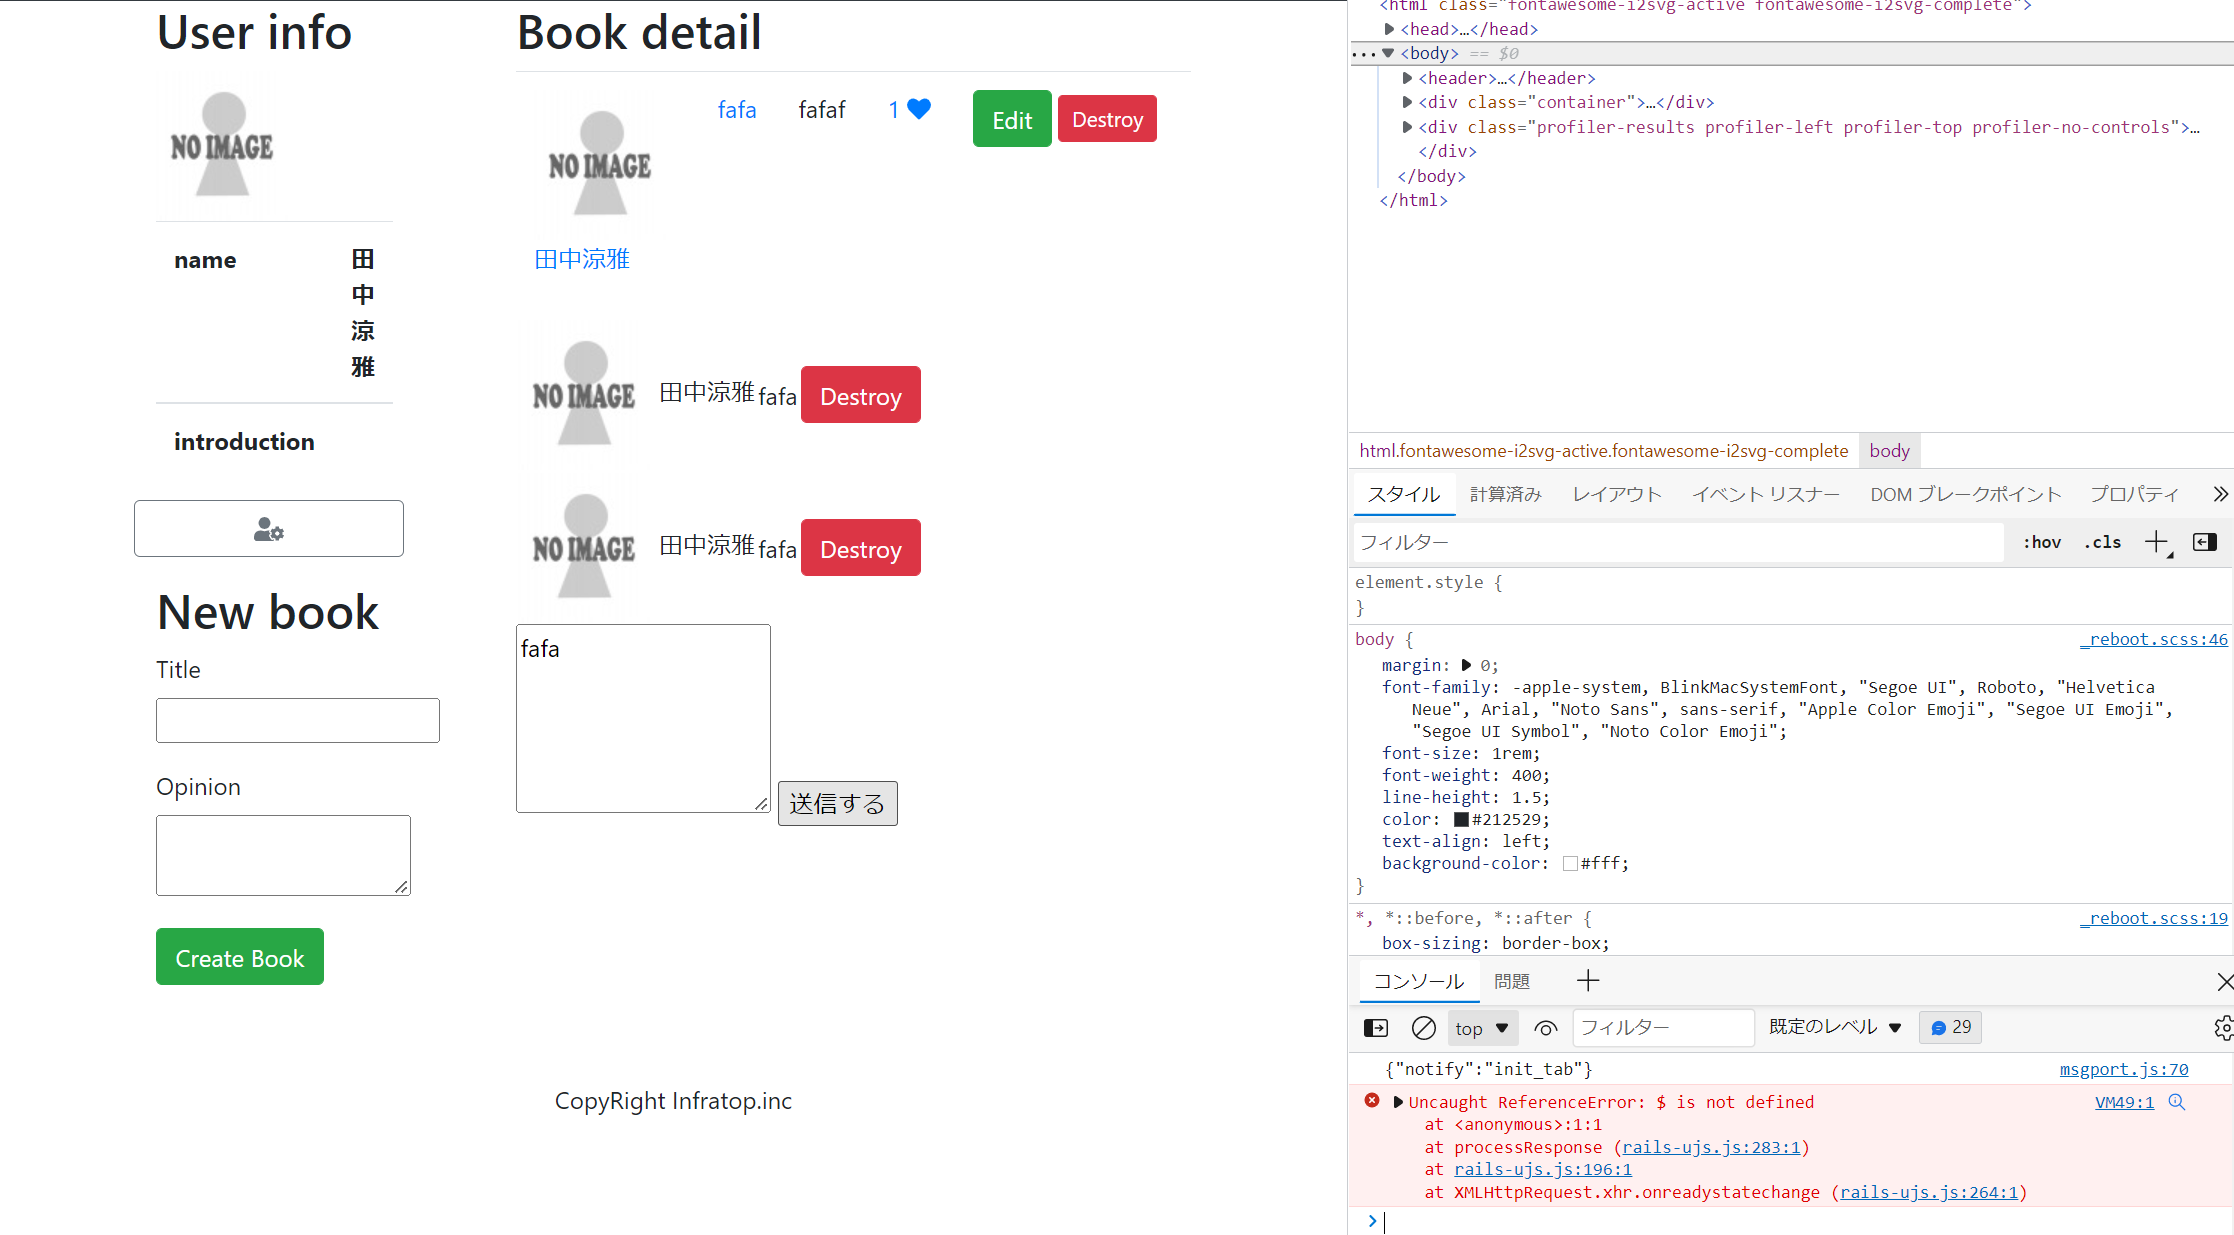
Task: Open rails-ujs.js:196:1 stack link
Action: tap(1543, 1169)
